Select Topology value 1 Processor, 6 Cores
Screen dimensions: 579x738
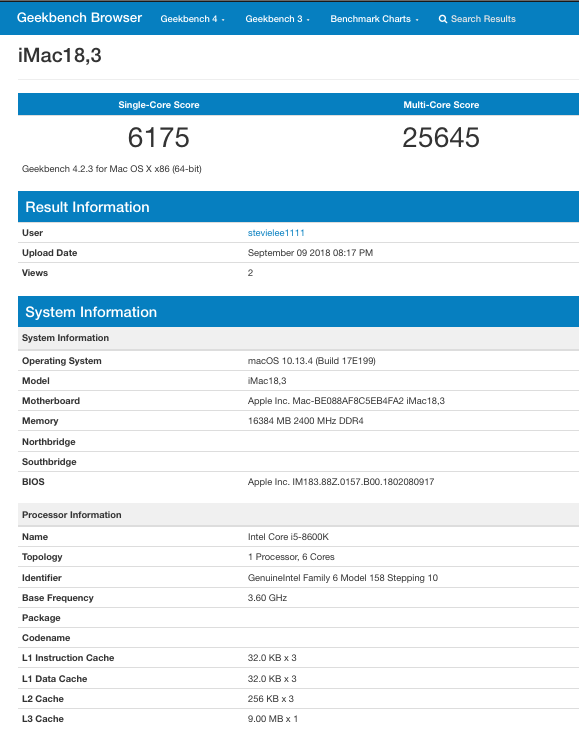click(x=291, y=557)
